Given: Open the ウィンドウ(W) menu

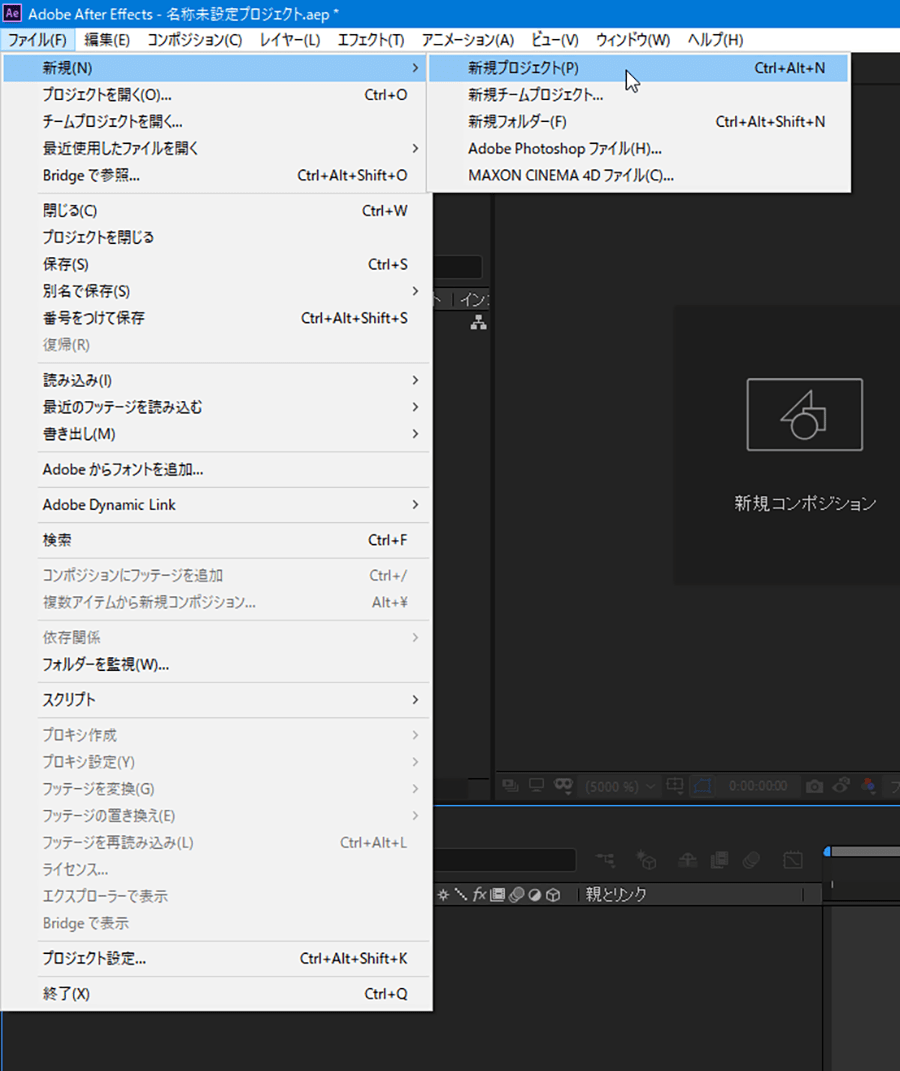Looking at the screenshot, I should [x=633, y=40].
